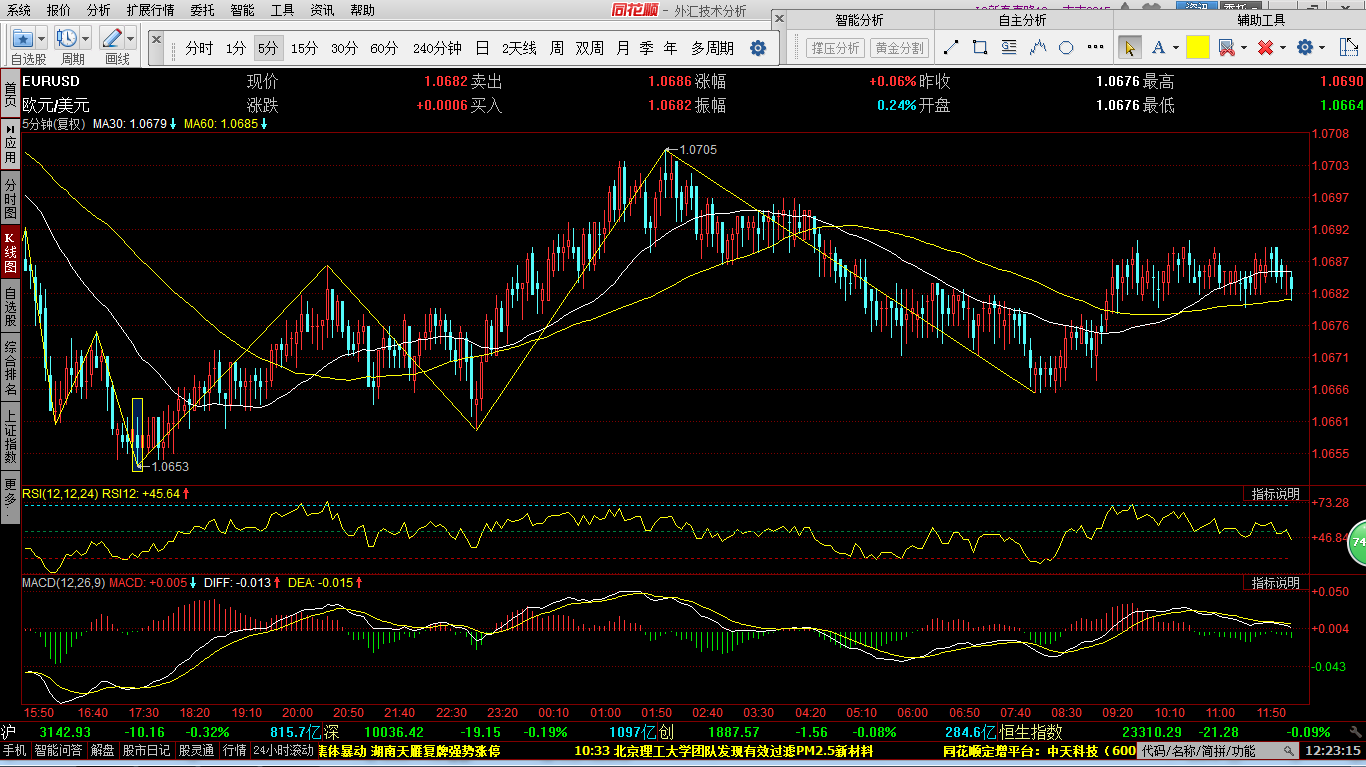The image size is (1366, 767).
Task: Open the 首页 sidebar tab
Action: (10, 93)
